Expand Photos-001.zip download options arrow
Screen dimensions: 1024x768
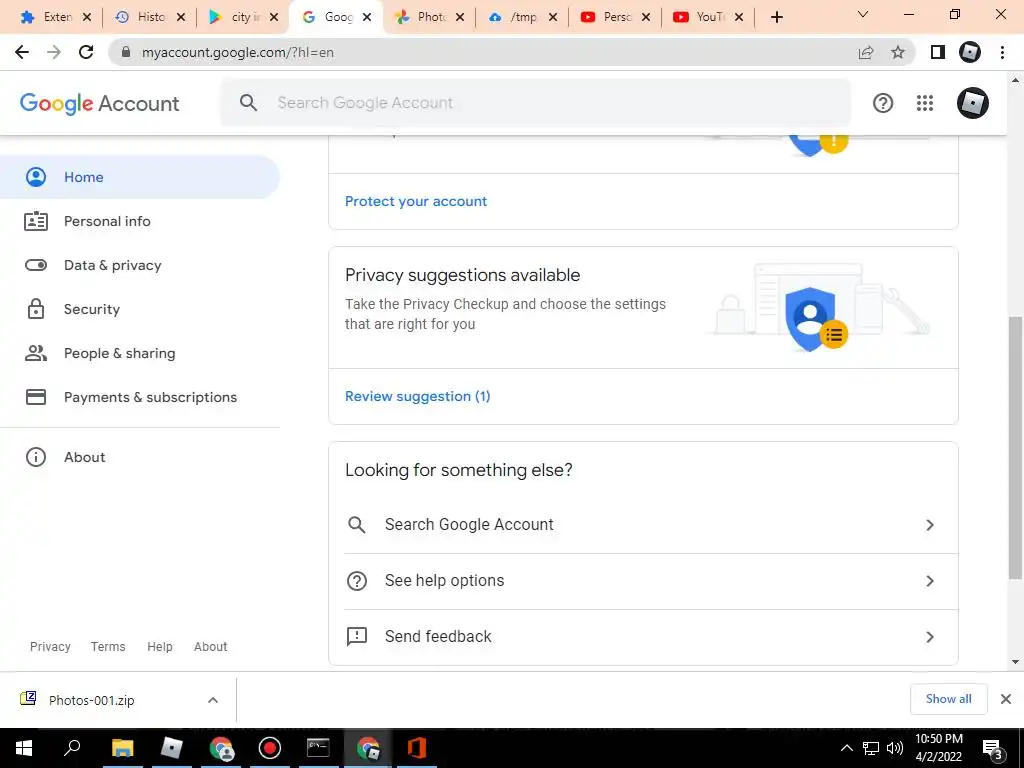tap(213, 700)
